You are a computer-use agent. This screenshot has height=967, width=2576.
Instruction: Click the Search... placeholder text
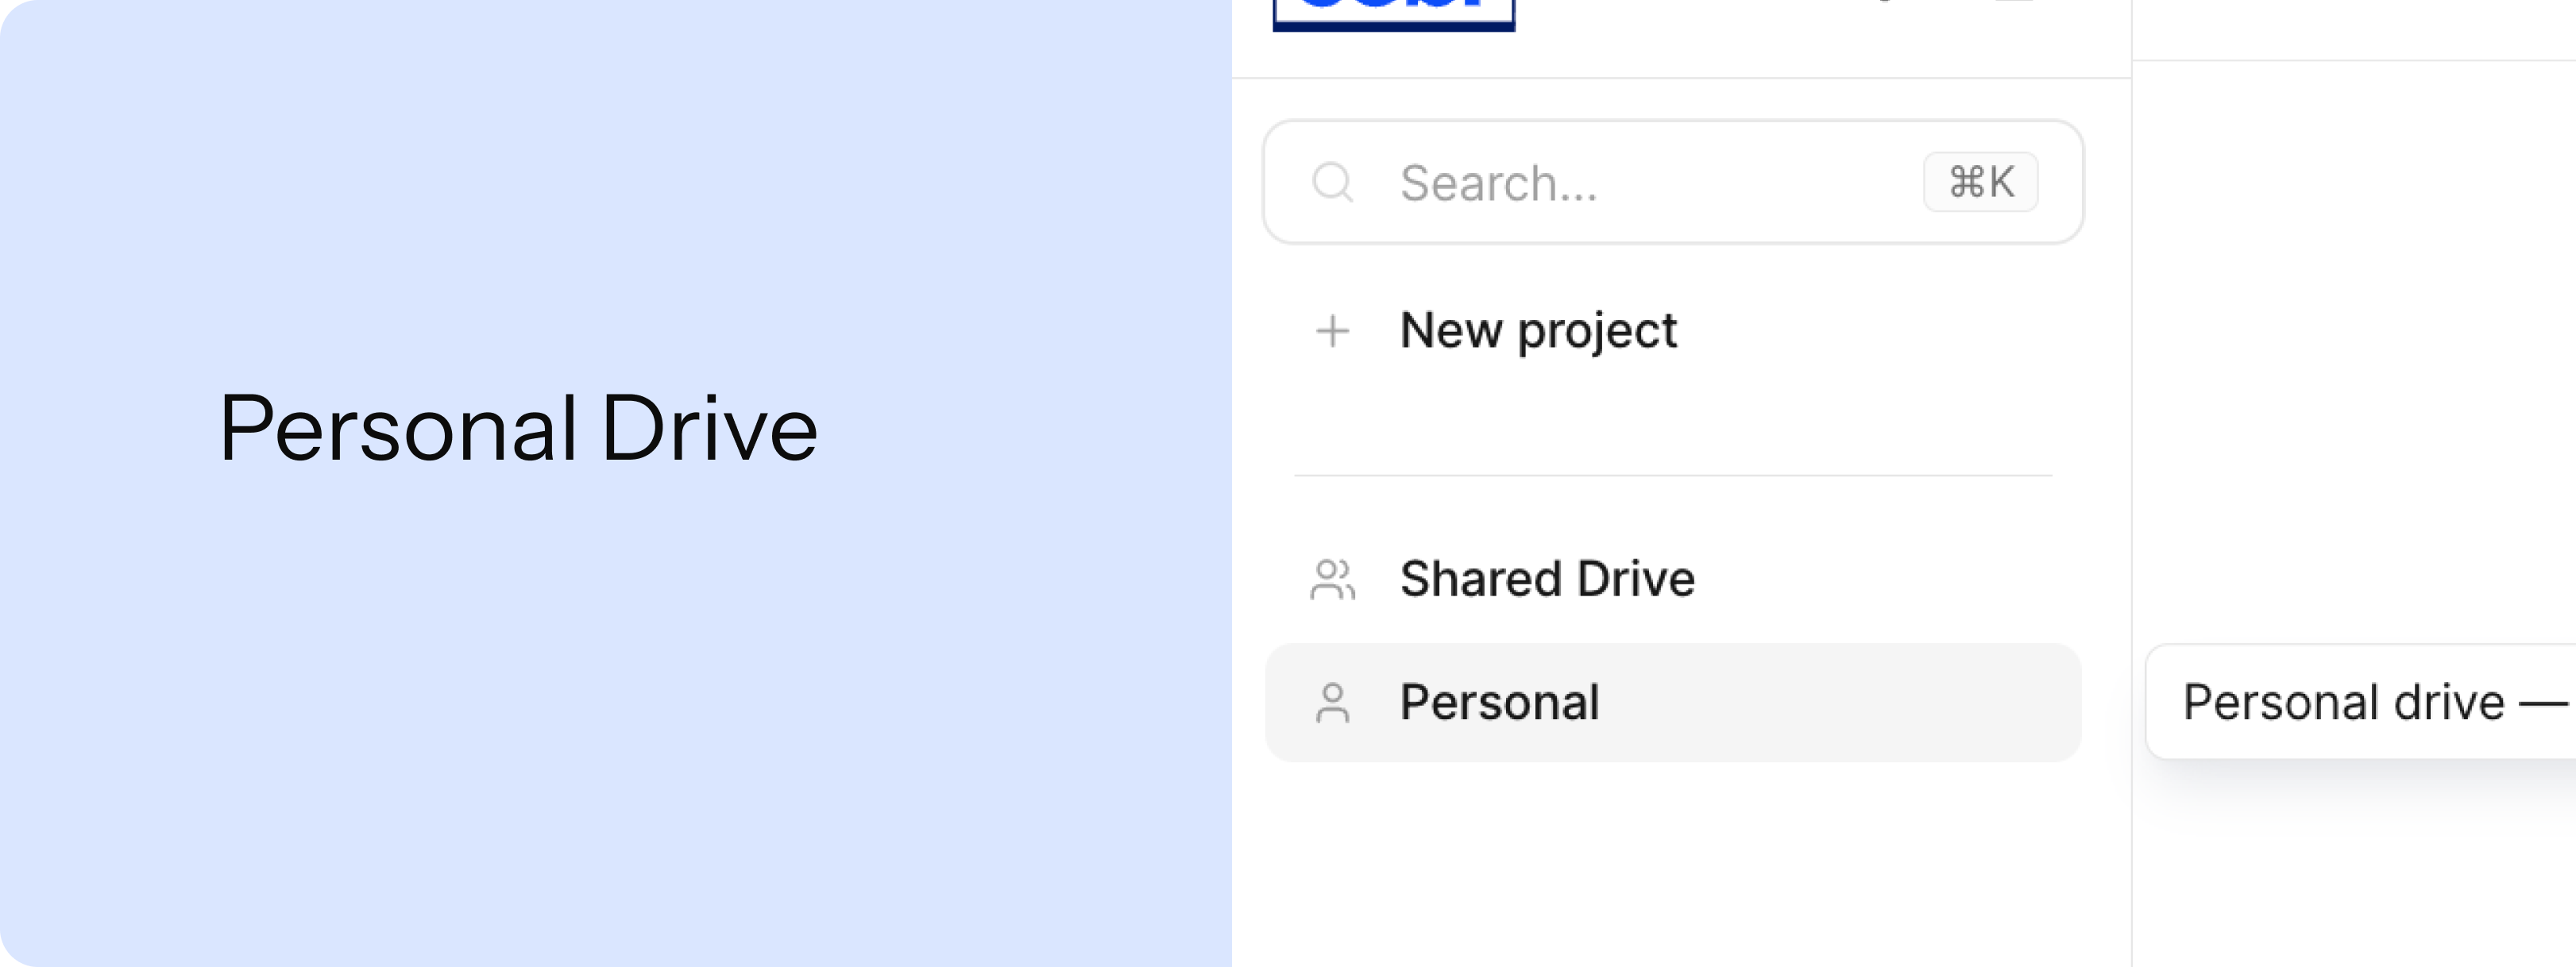pos(1499,183)
